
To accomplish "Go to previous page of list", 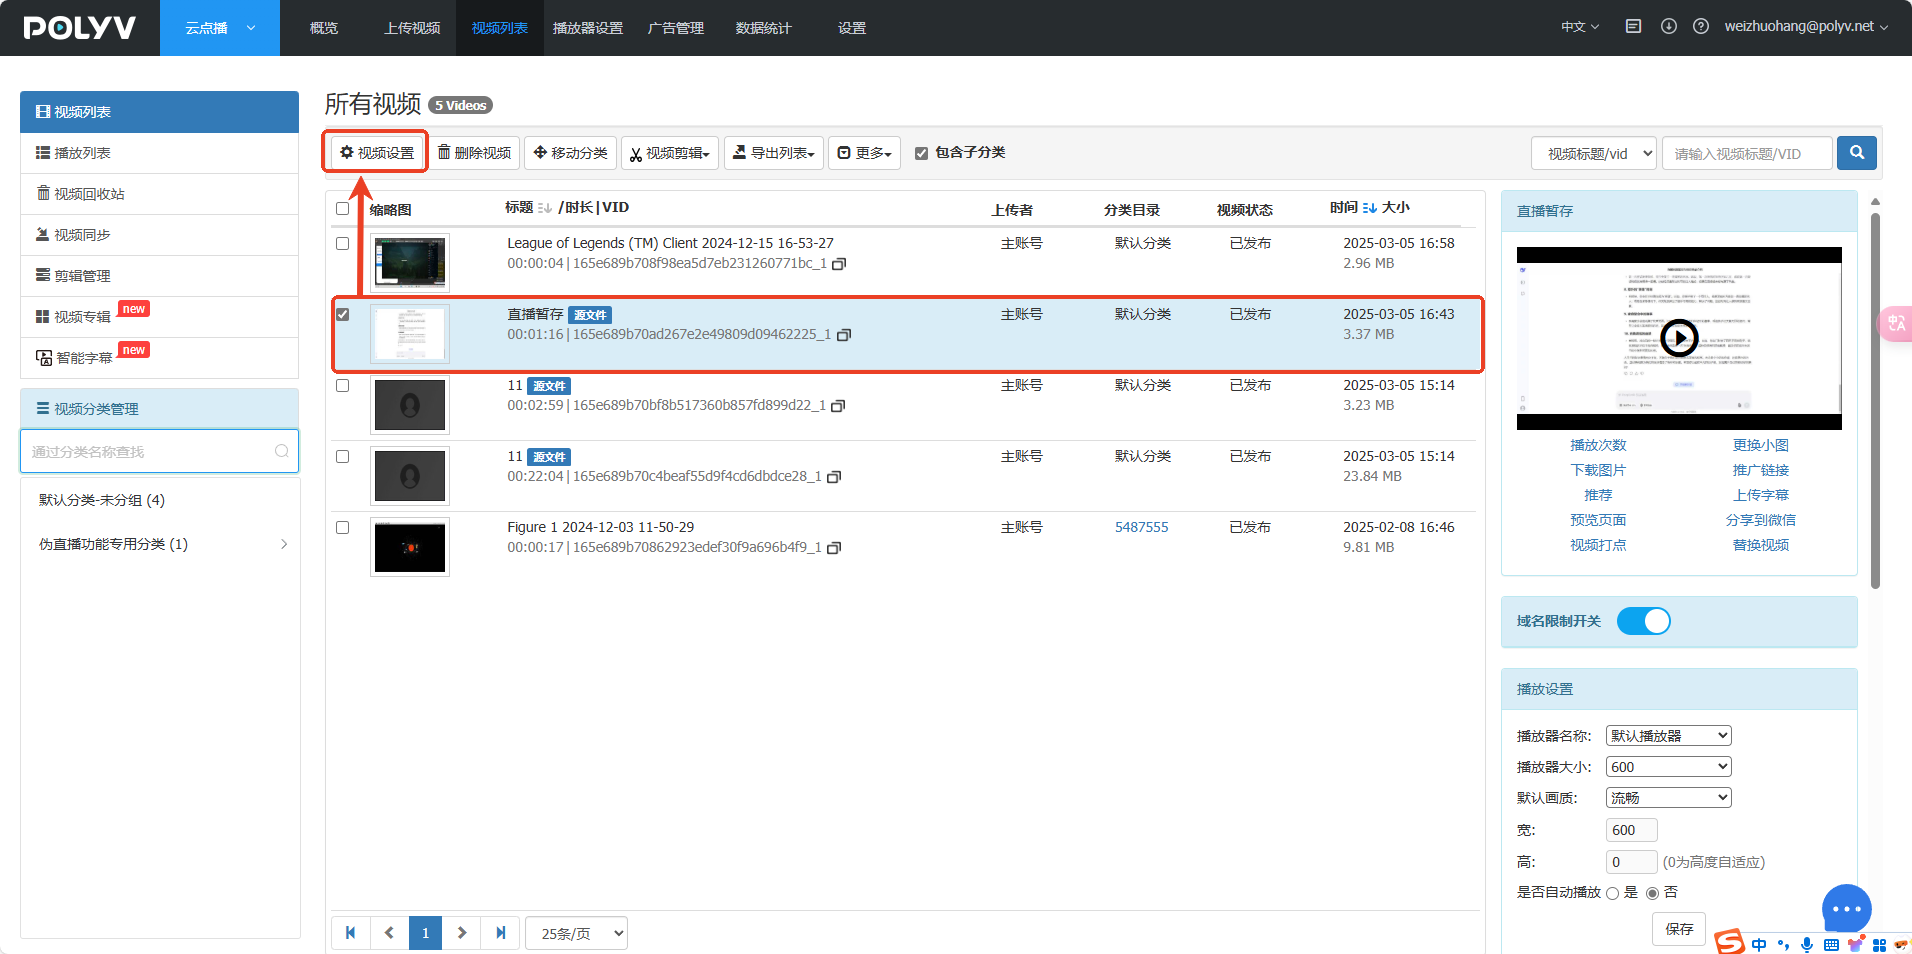I will 389,933.
